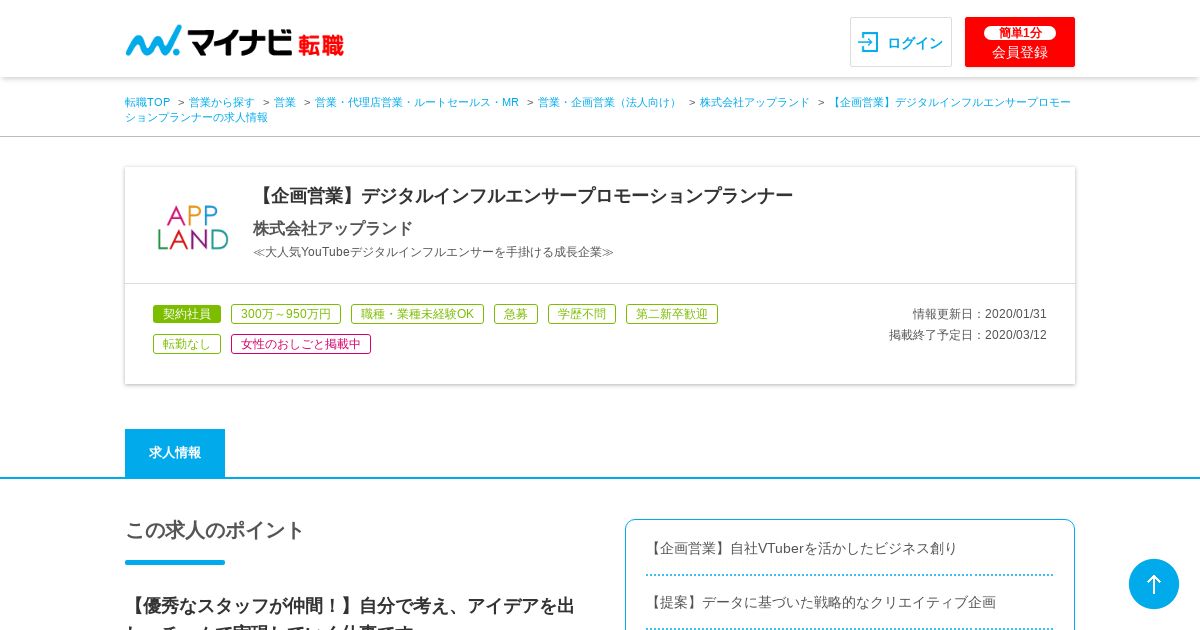1200x630 pixels.
Task: Click the 掲載終了予定日 2020/03/12 text
Action: pos(968,335)
